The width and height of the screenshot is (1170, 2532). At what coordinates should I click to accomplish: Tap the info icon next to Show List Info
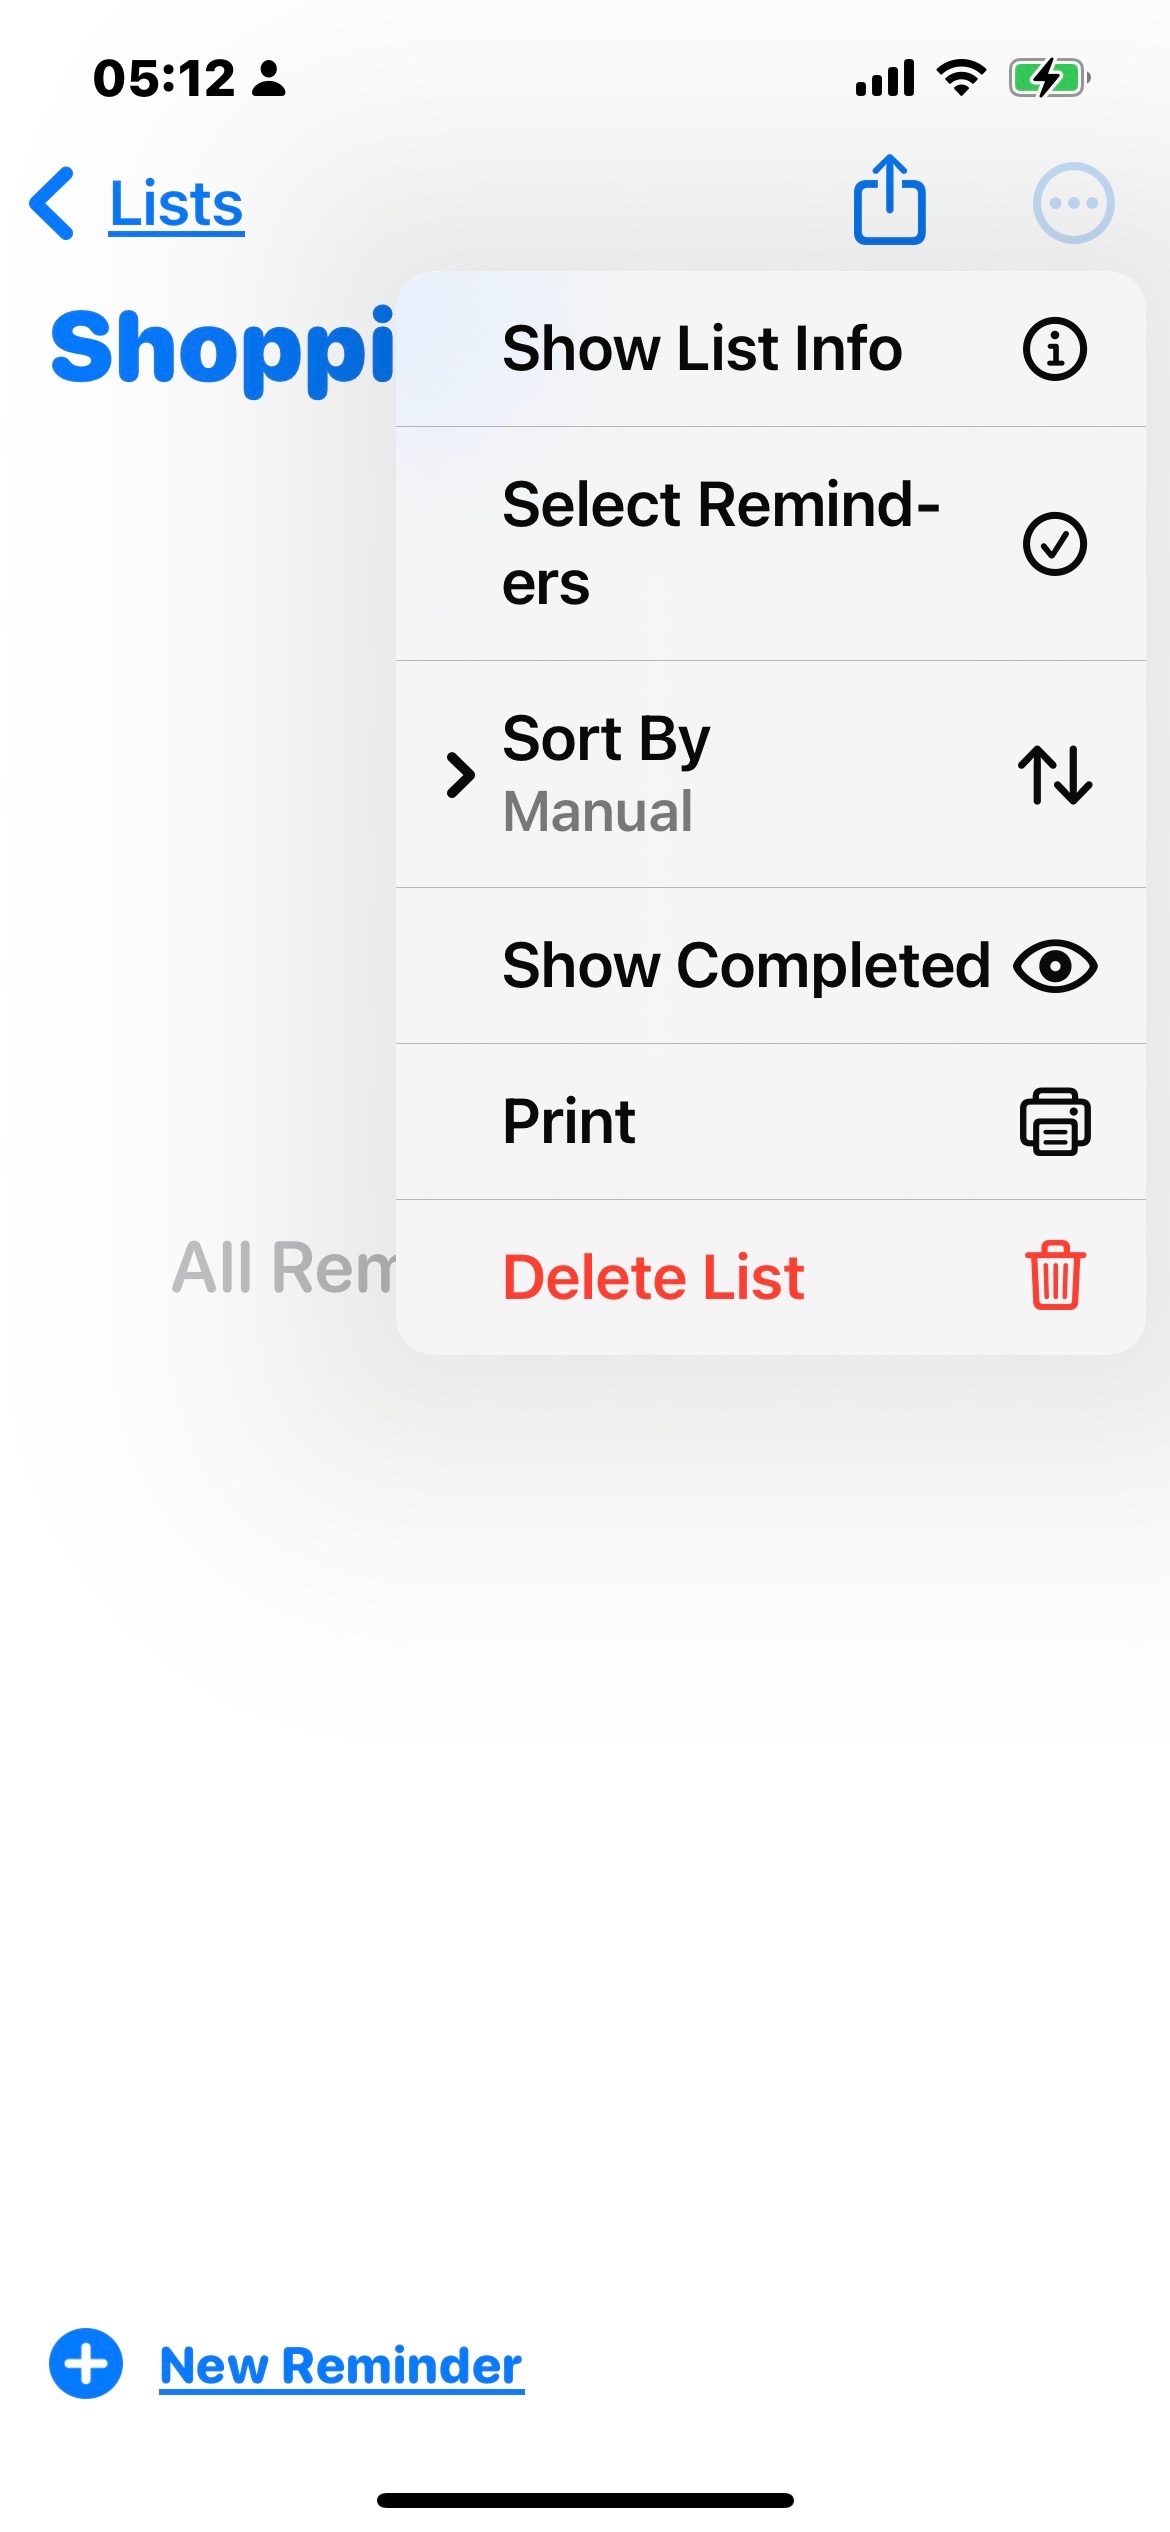(x=1053, y=348)
